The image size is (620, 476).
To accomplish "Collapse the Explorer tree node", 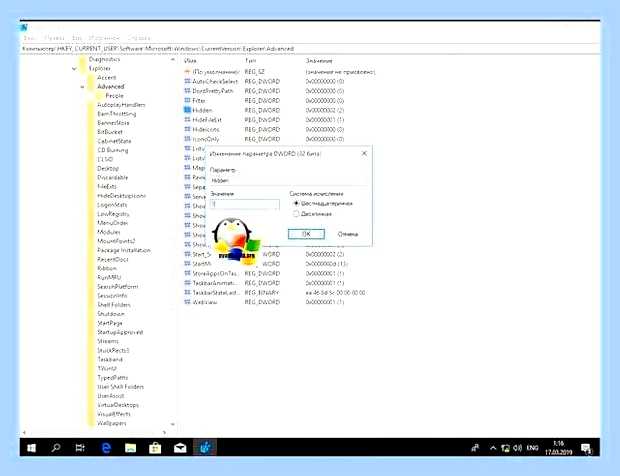I will point(74,69).
